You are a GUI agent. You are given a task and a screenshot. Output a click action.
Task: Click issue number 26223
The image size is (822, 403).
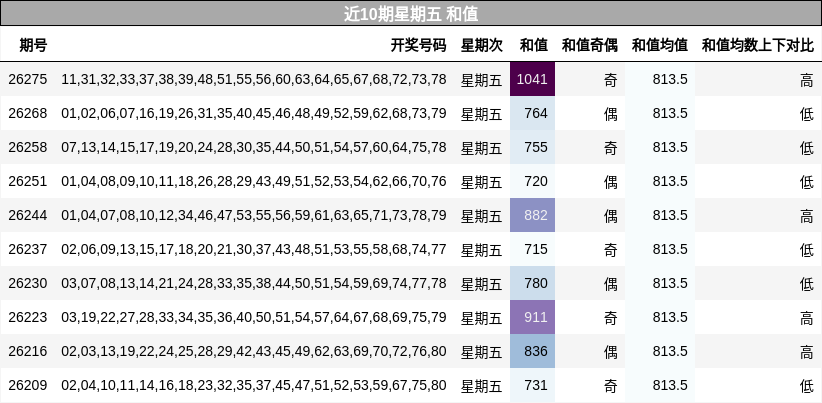[x=28, y=317]
